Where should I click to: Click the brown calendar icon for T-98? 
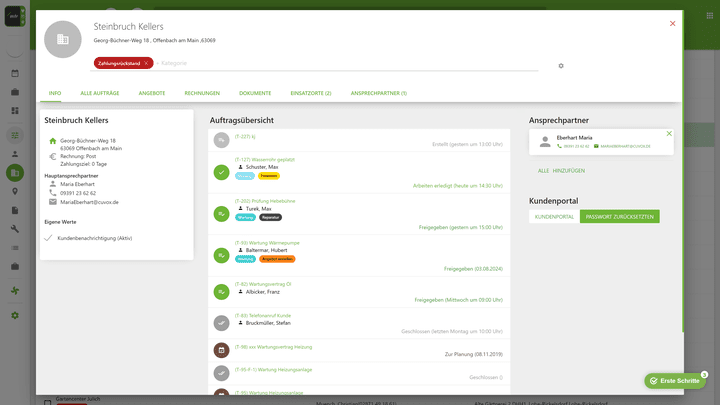click(221, 350)
